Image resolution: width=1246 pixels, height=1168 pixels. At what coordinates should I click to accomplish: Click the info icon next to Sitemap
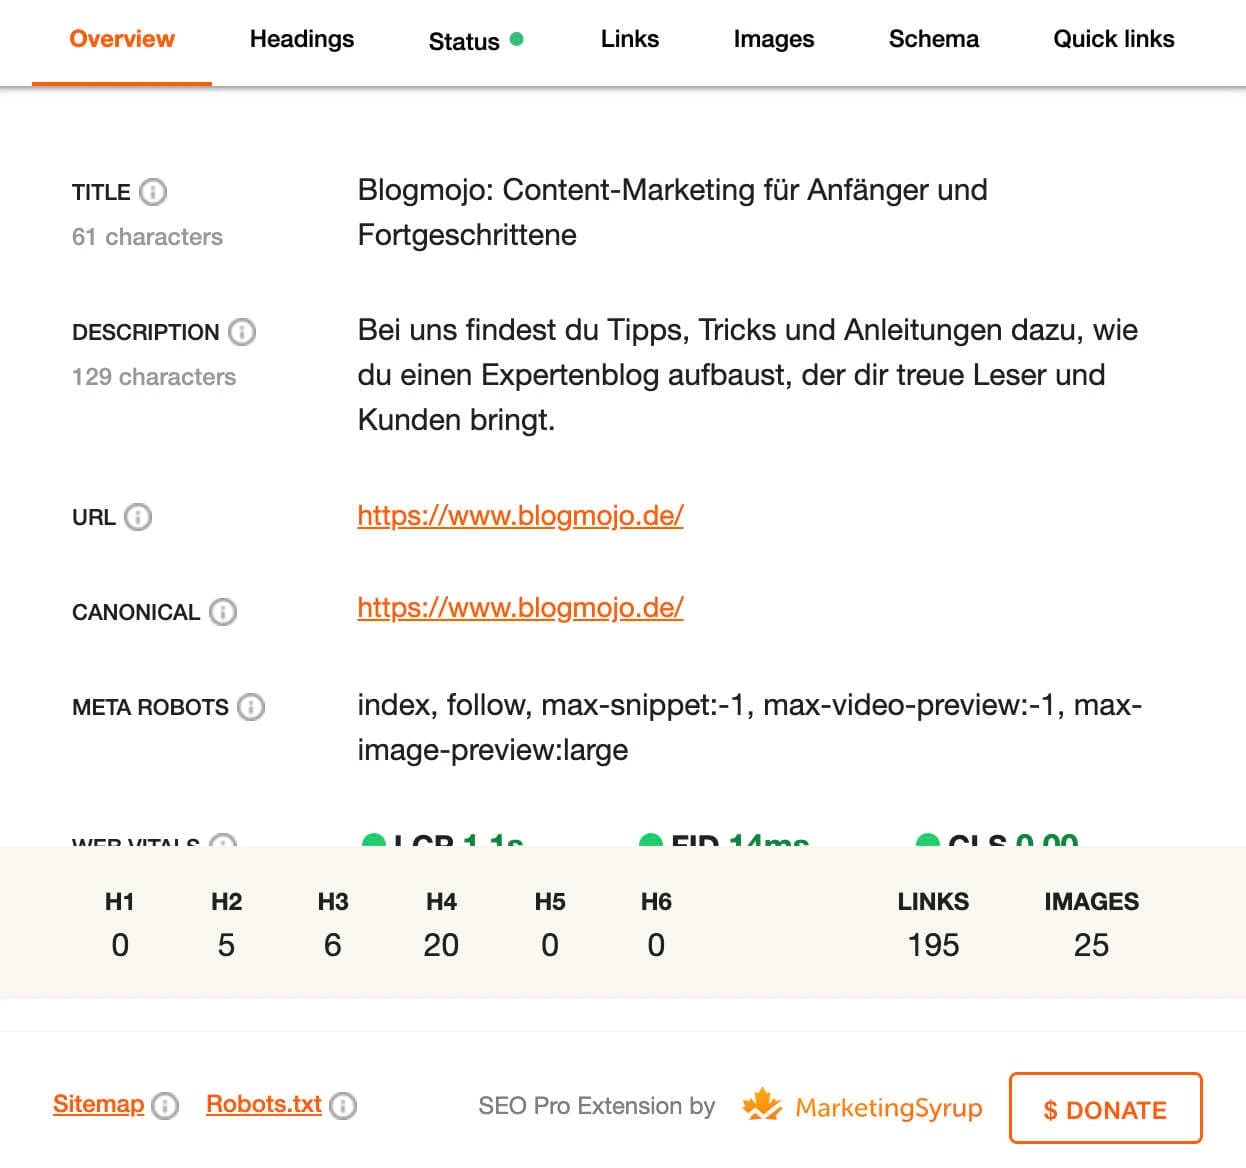click(165, 1106)
